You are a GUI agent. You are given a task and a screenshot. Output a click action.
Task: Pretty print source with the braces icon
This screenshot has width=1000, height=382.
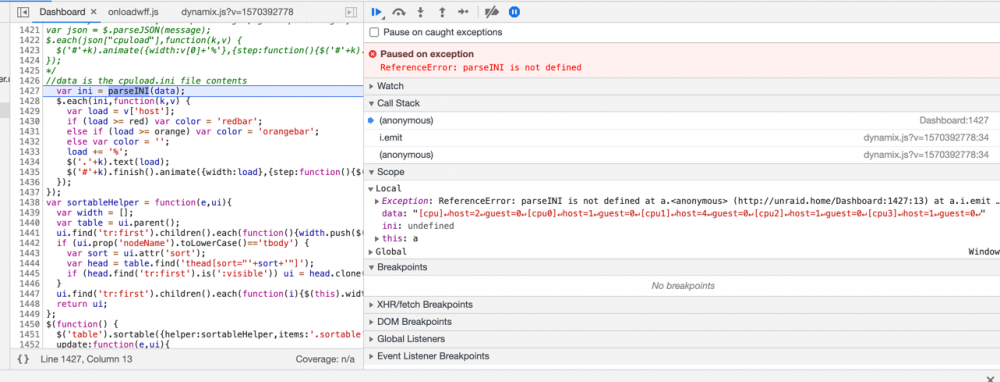[23, 359]
